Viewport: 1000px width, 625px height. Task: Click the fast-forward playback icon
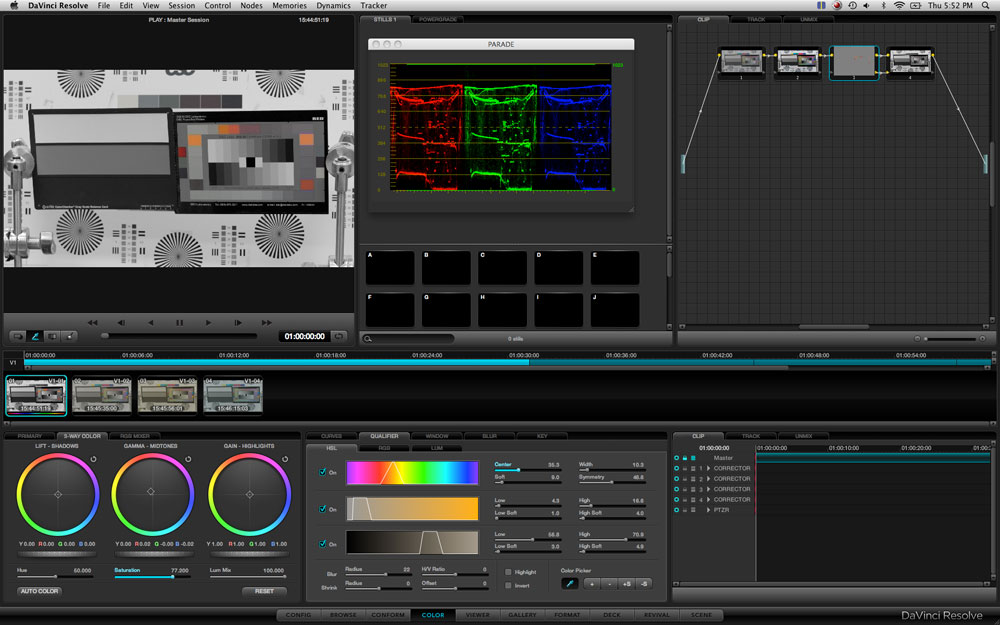267,323
